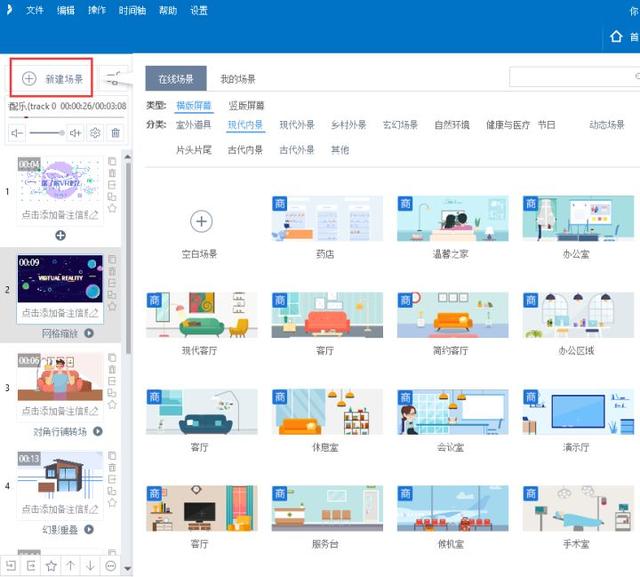Viewport: 640px width, 577px height.
Task: Click the 新建场景 new scene button
Action: point(53,78)
